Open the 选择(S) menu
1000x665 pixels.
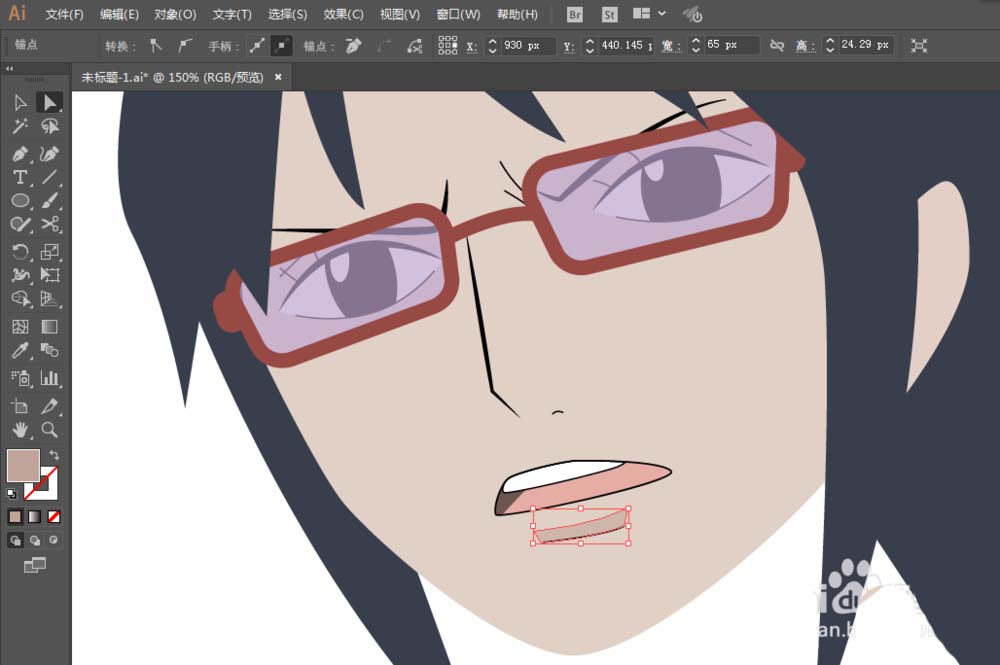287,14
